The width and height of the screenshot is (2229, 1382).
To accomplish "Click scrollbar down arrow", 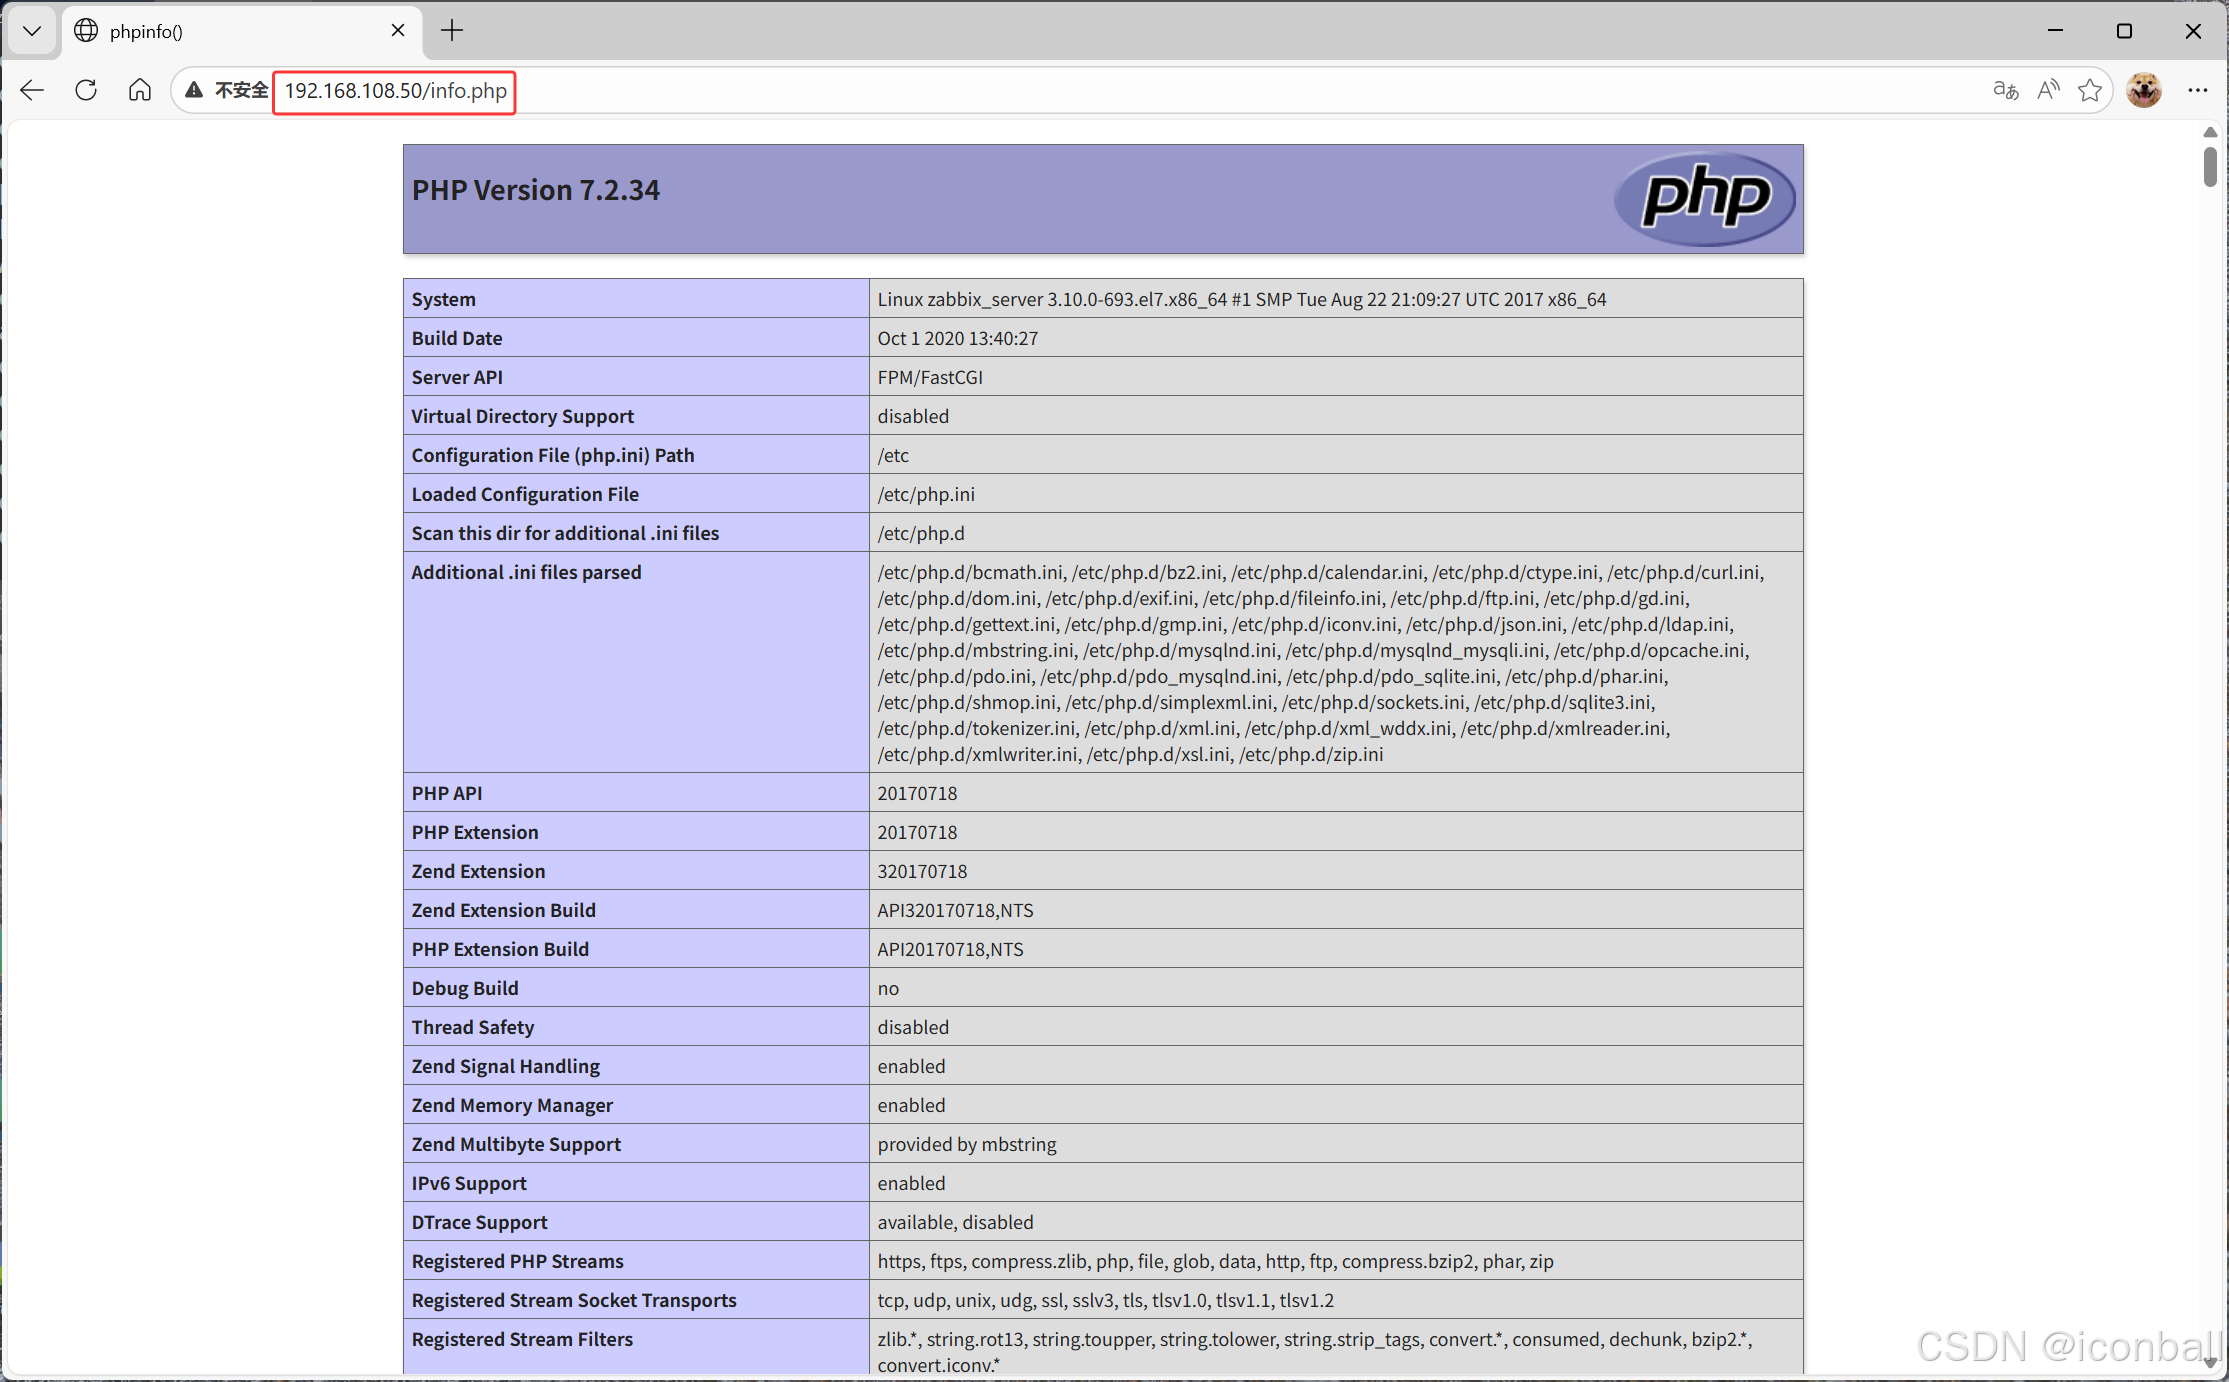I will (x=2210, y=1362).
